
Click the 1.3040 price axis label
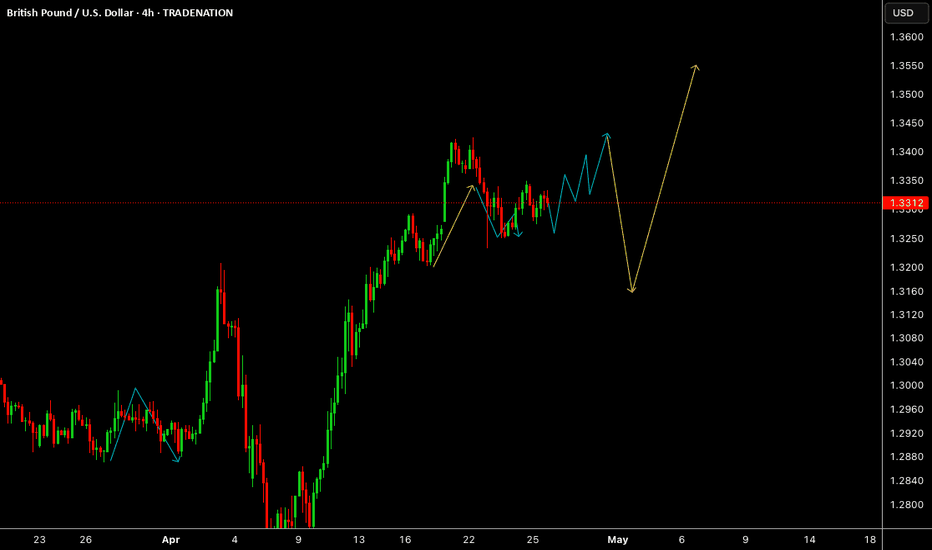click(906, 362)
